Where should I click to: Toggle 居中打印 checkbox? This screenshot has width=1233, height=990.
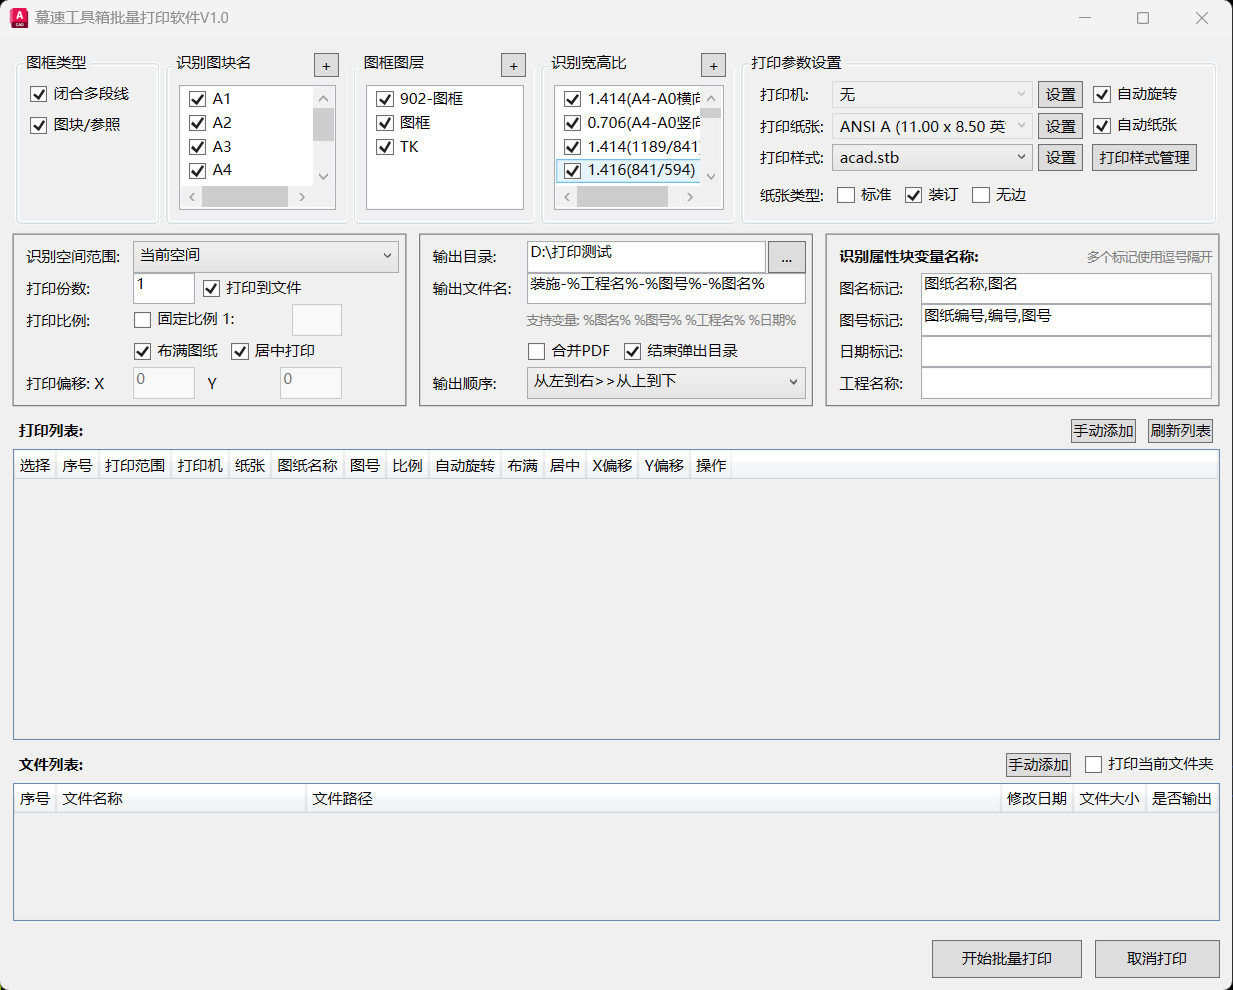click(240, 351)
